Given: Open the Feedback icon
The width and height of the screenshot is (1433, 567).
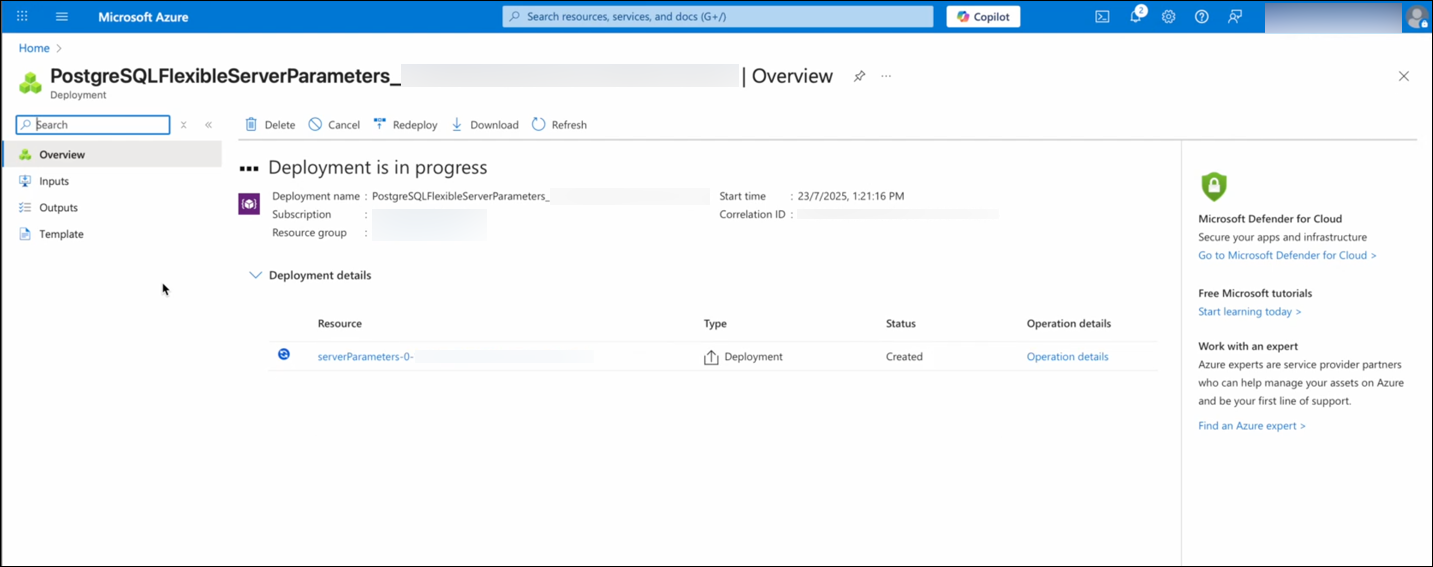Looking at the screenshot, I should point(1235,17).
